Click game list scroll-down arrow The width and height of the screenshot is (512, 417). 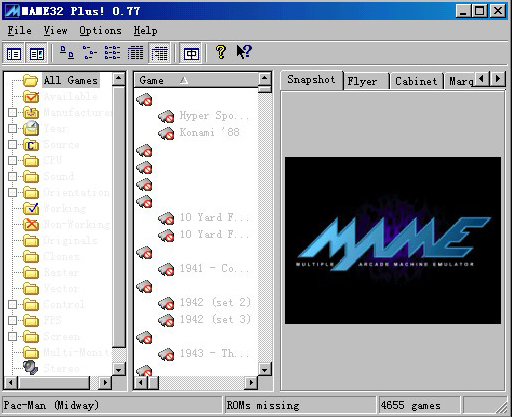(265, 369)
